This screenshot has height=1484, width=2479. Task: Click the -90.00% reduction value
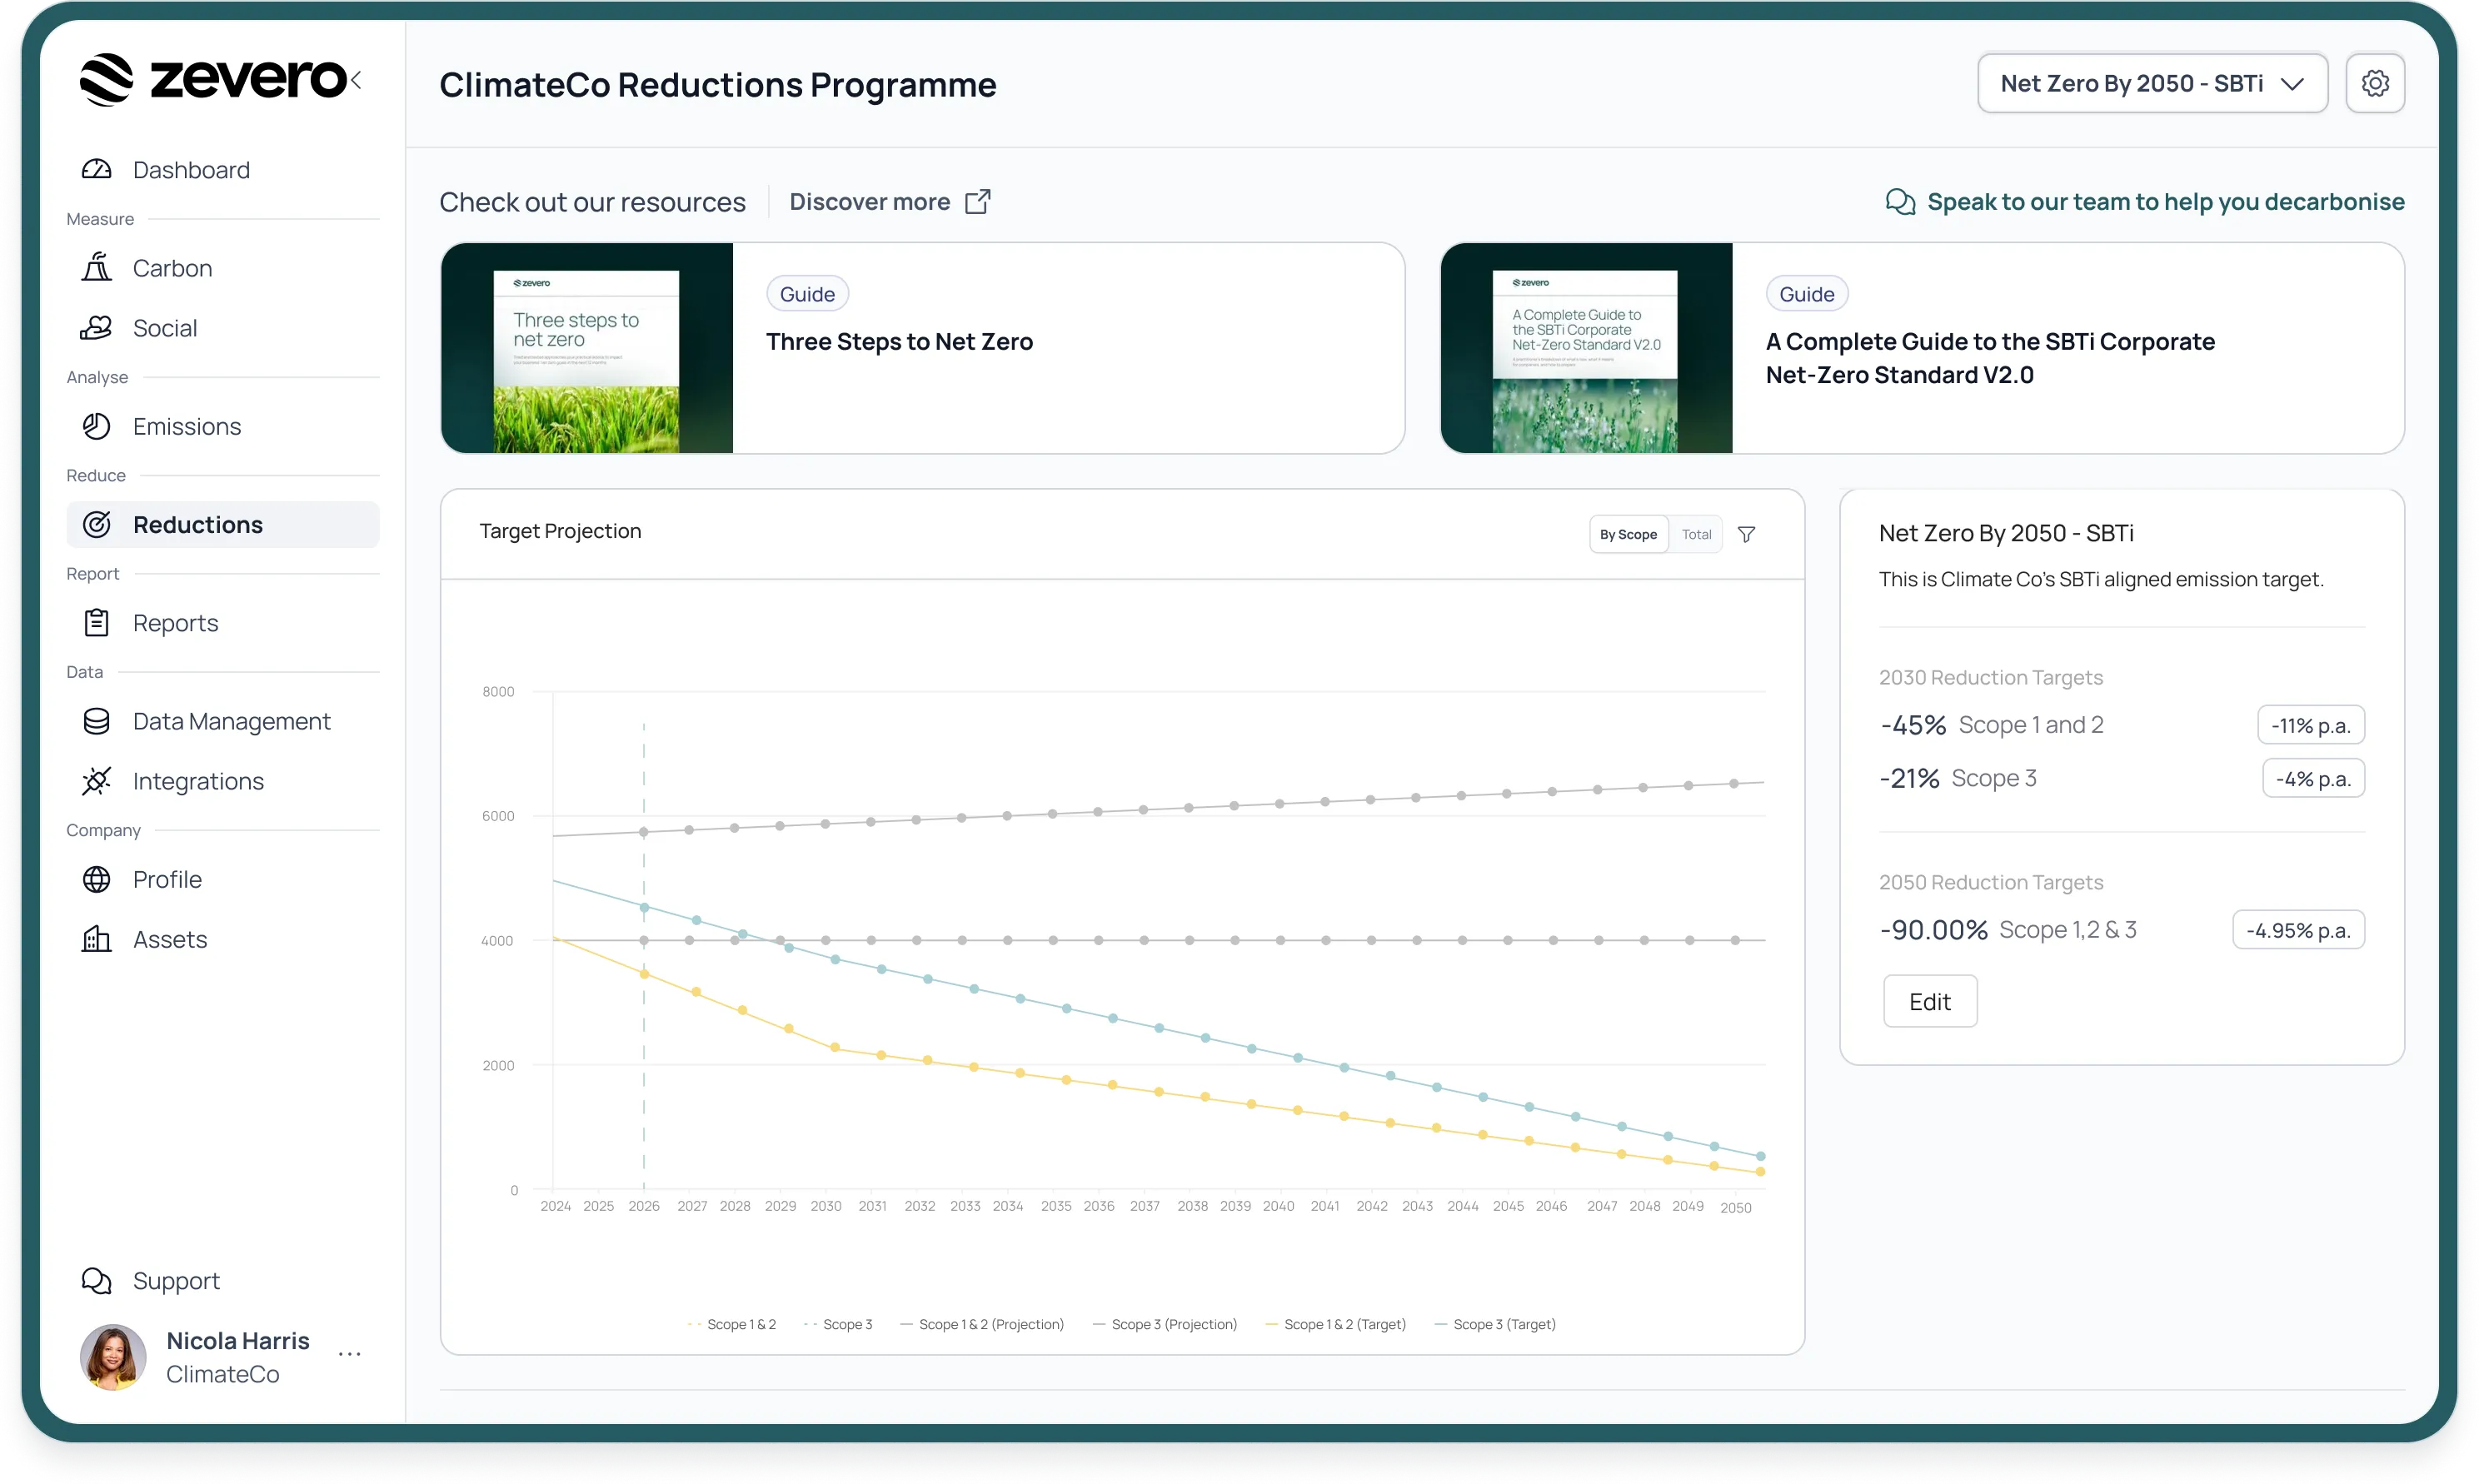[1933, 930]
